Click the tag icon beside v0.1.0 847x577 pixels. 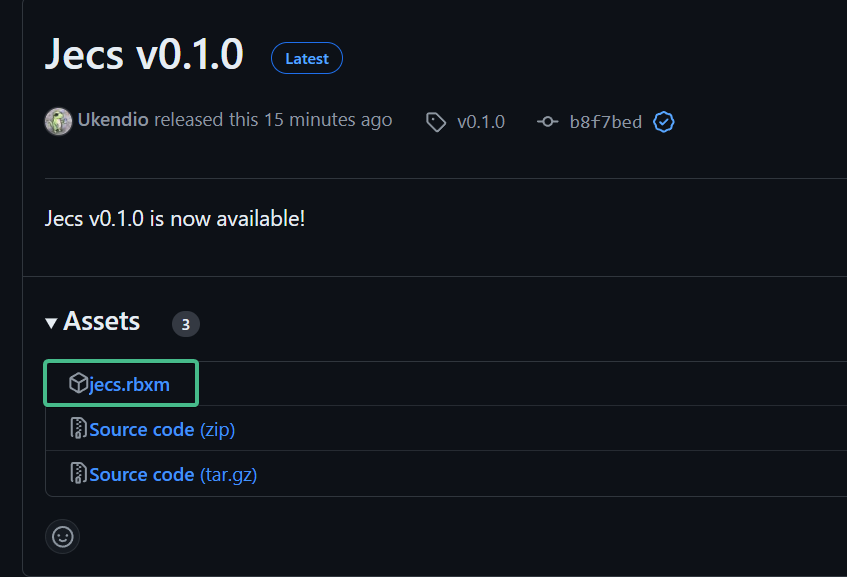pyautogui.click(x=436, y=122)
